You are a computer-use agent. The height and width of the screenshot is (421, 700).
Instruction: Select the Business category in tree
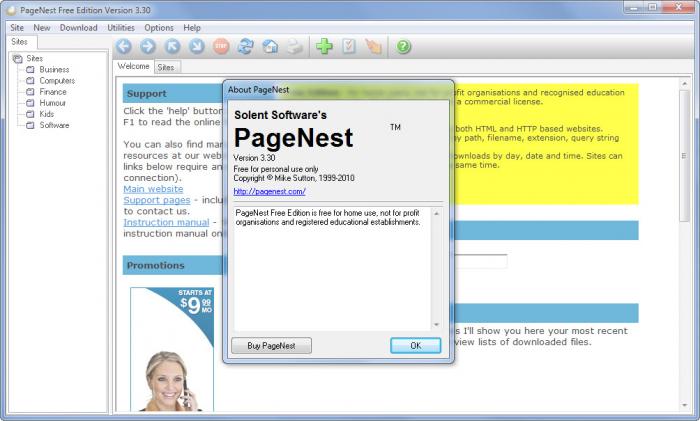(x=54, y=69)
